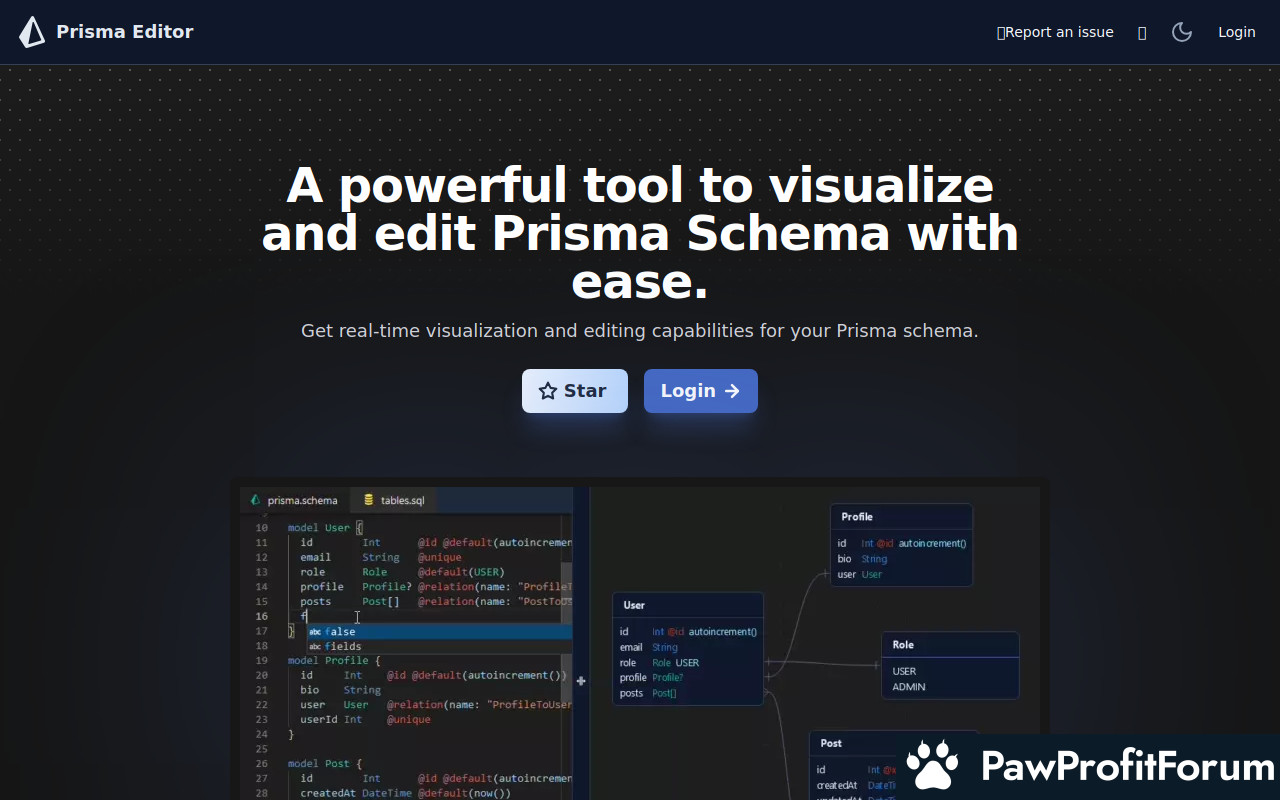Toggle dark mode with the moon icon
Image resolution: width=1280 pixels, height=800 pixels.
point(1182,32)
